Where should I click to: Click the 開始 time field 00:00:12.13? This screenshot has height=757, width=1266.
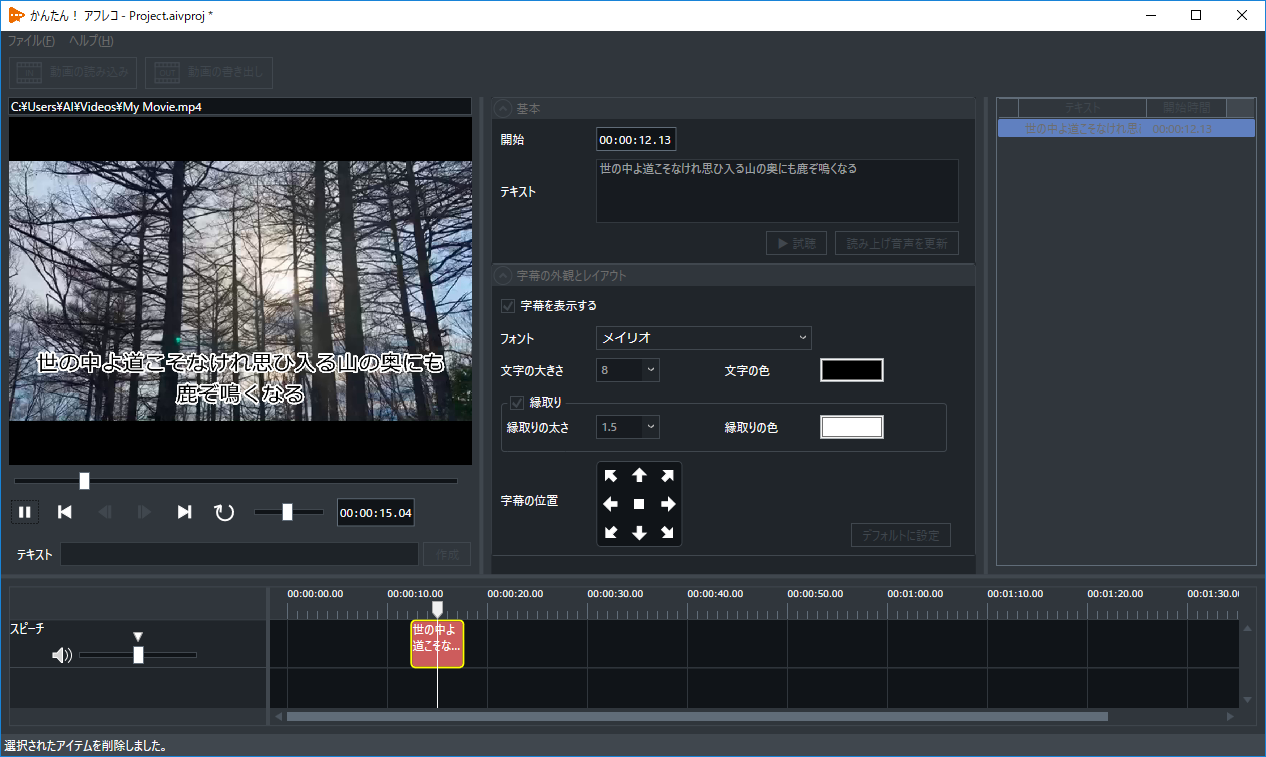pos(636,139)
